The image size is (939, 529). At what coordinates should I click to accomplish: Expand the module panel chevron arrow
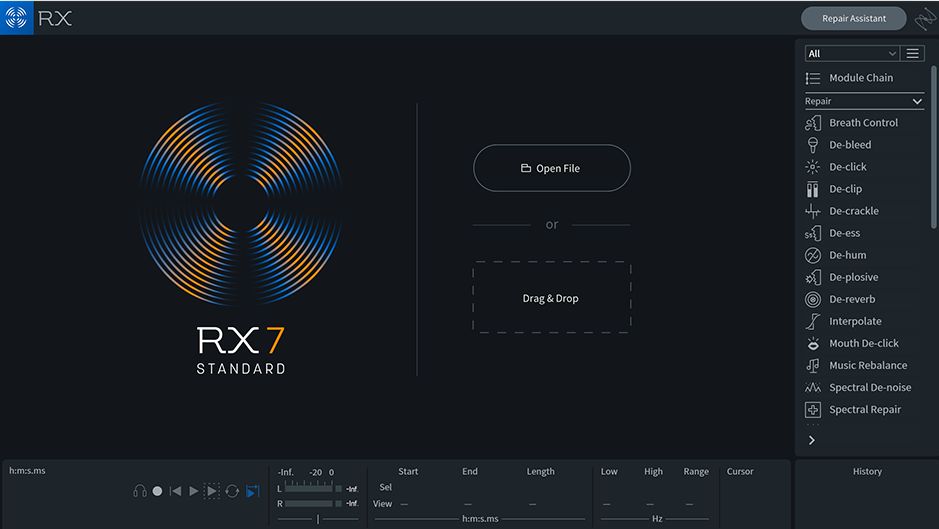coord(811,440)
